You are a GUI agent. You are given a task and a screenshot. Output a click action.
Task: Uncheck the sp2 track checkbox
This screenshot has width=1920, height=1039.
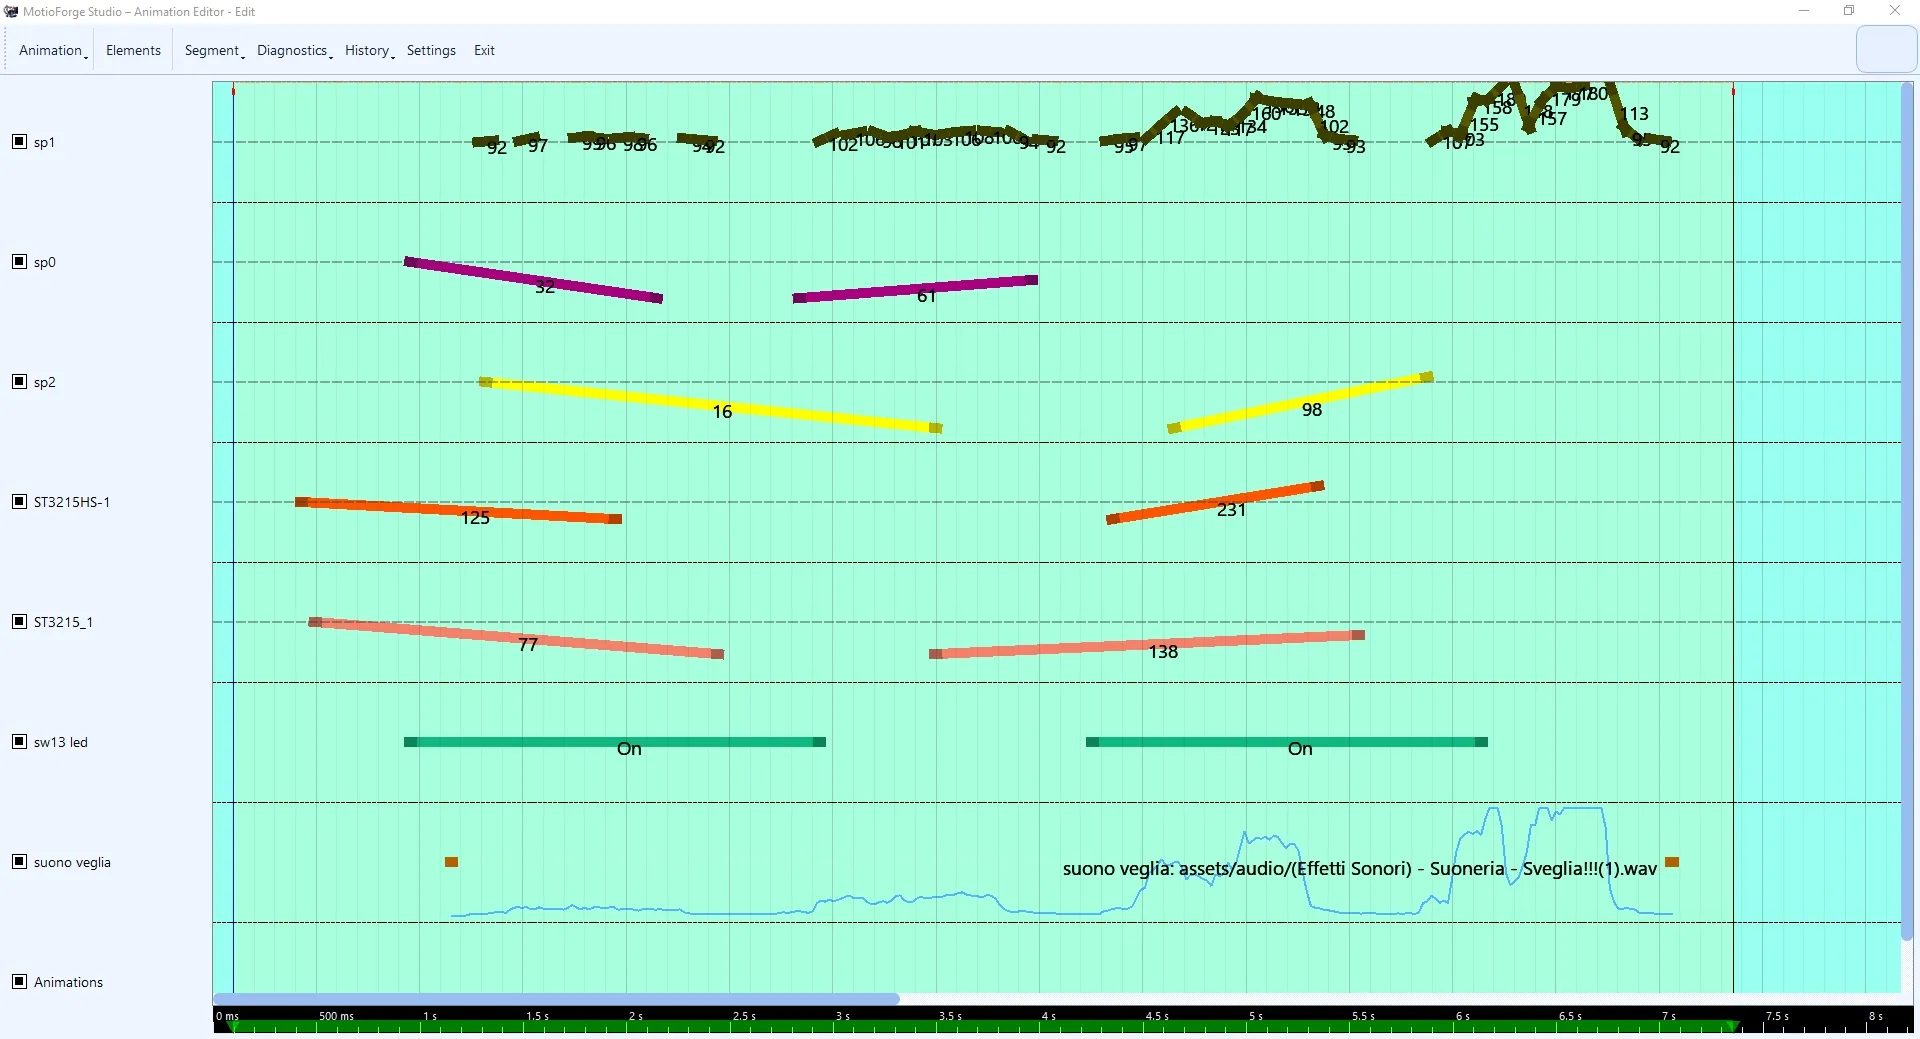point(19,381)
